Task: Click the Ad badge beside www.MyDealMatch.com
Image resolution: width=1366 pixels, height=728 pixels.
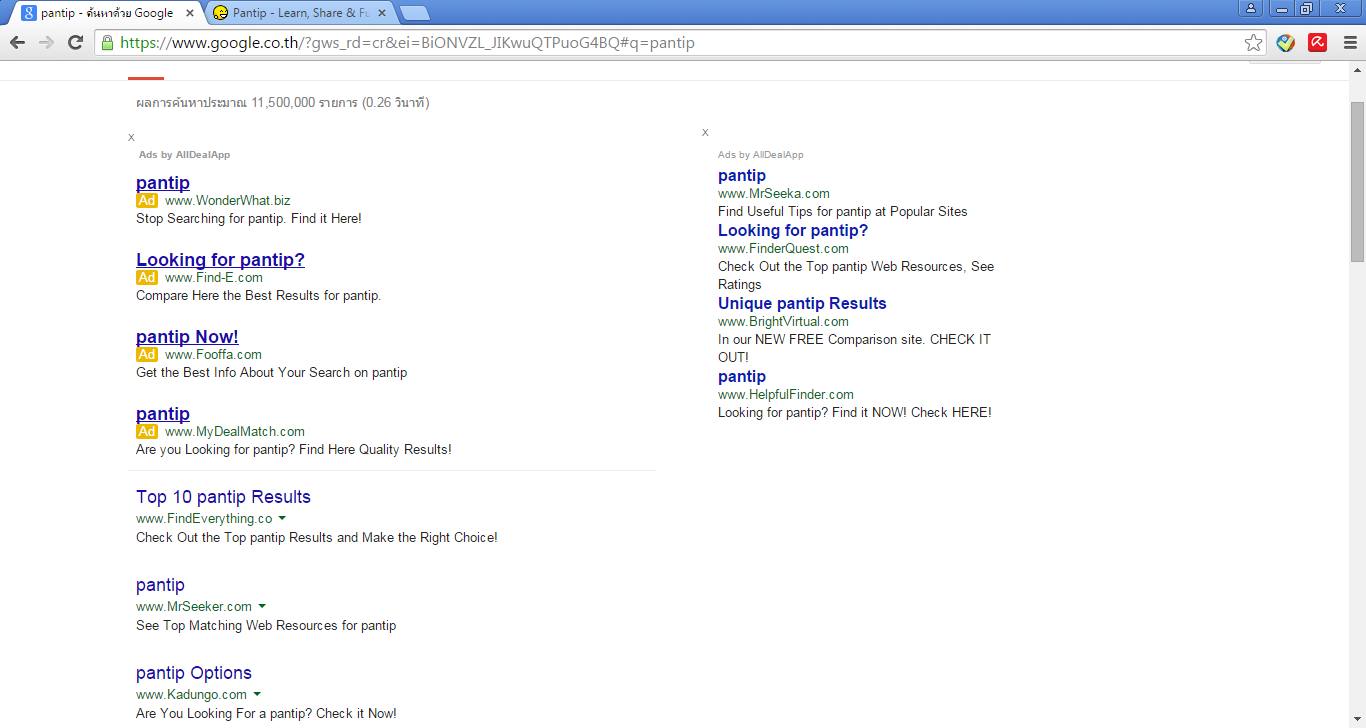Action: click(x=147, y=432)
